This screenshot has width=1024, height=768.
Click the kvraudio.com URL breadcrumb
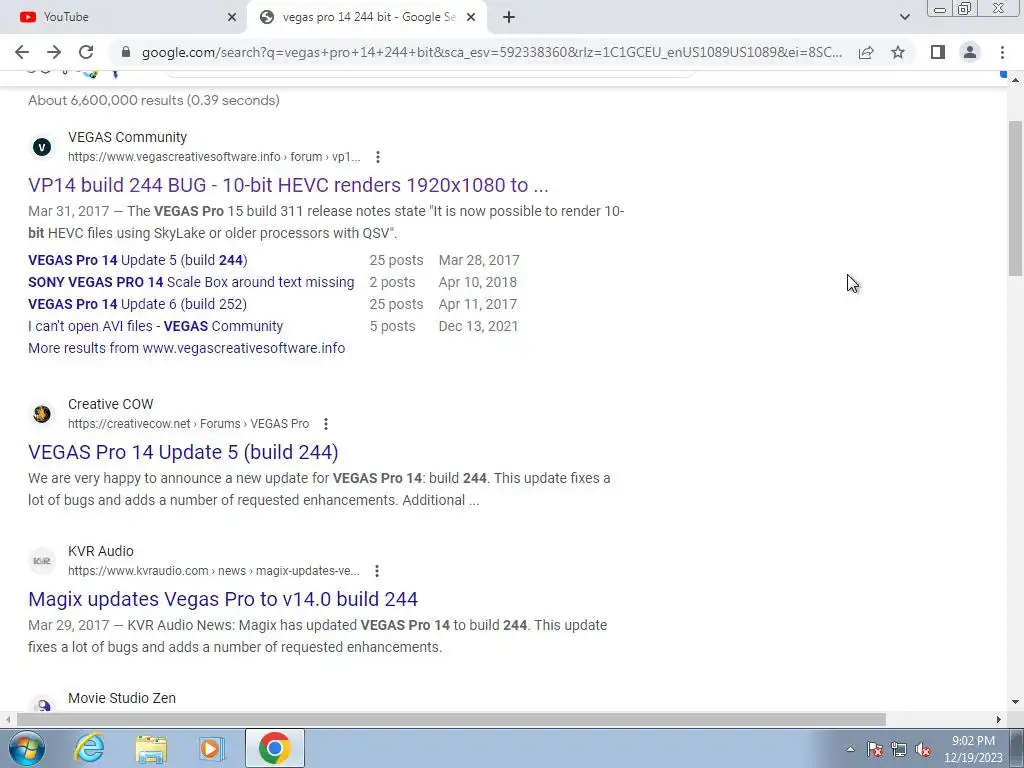pyautogui.click(x=214, y=571)
